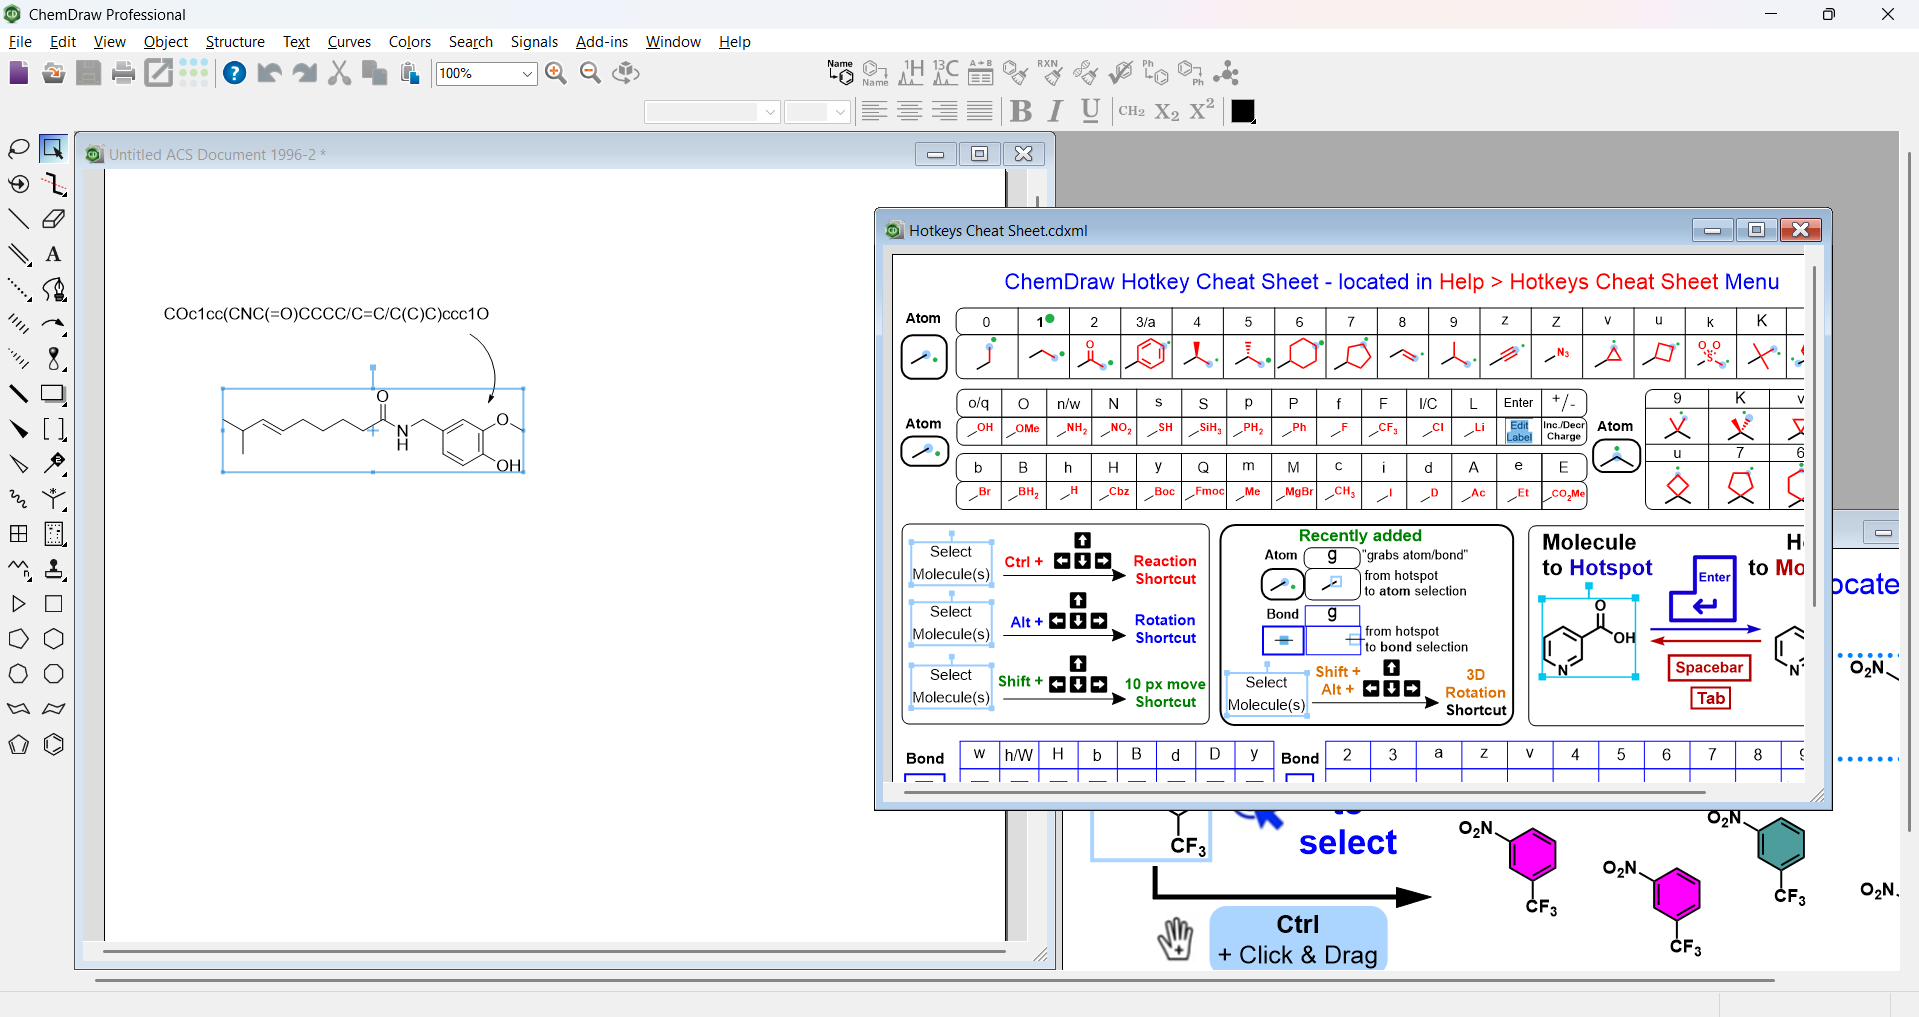The width and height of the screenshot is (1919, 1017).
Task: Toggle Underline text formatting
Action: coord(1091,111)
